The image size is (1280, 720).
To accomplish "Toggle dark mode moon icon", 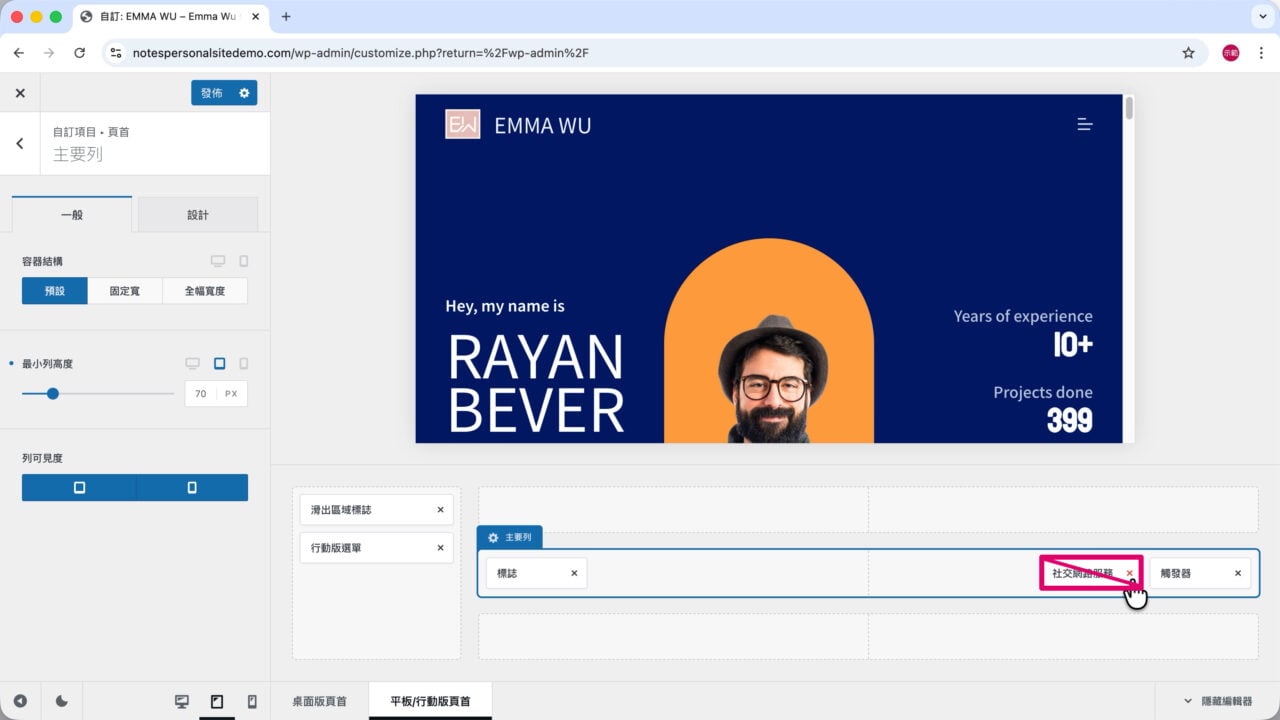I will pyautogui.click(x=62, y=702).
